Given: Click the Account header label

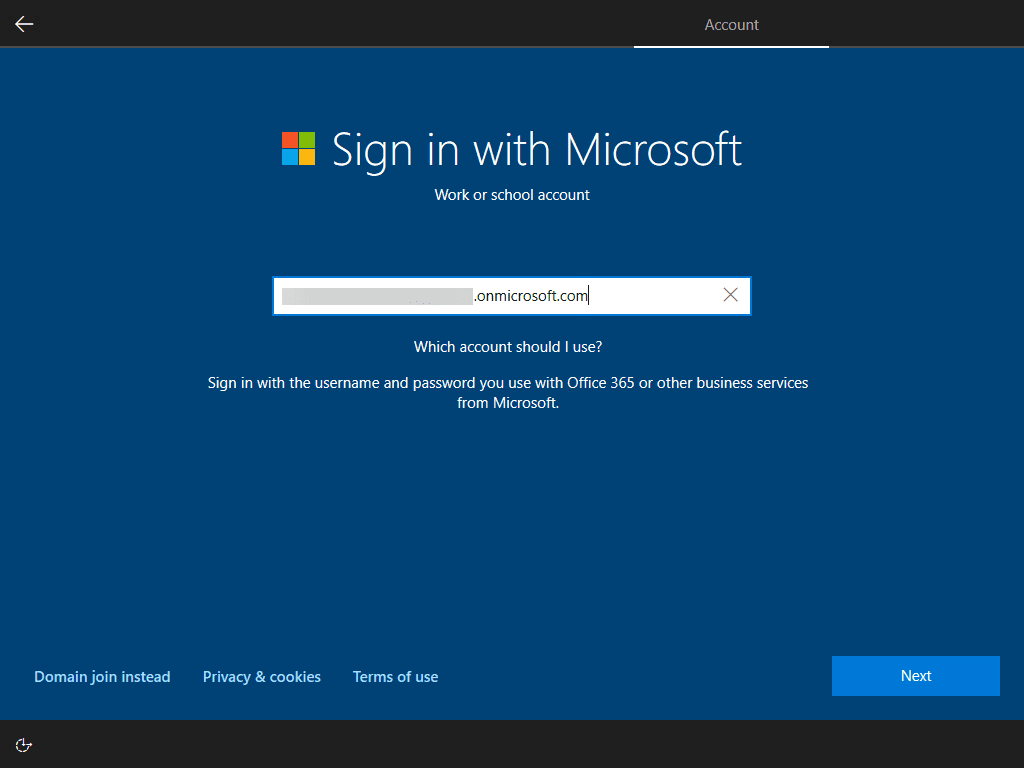Looking at the screenshot, I should pyautogui.click(x=731, y=24).
